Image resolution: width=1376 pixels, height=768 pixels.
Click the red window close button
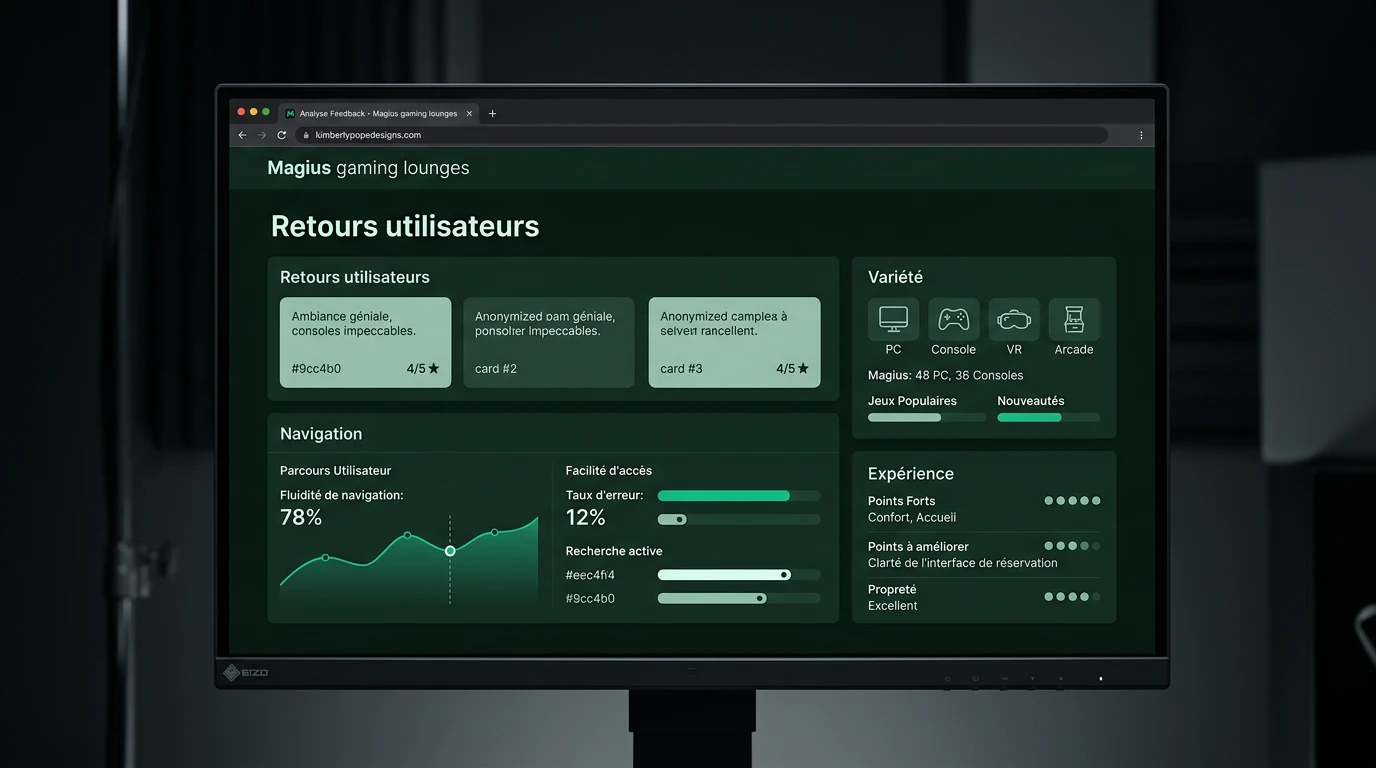[x=241, y=112]
